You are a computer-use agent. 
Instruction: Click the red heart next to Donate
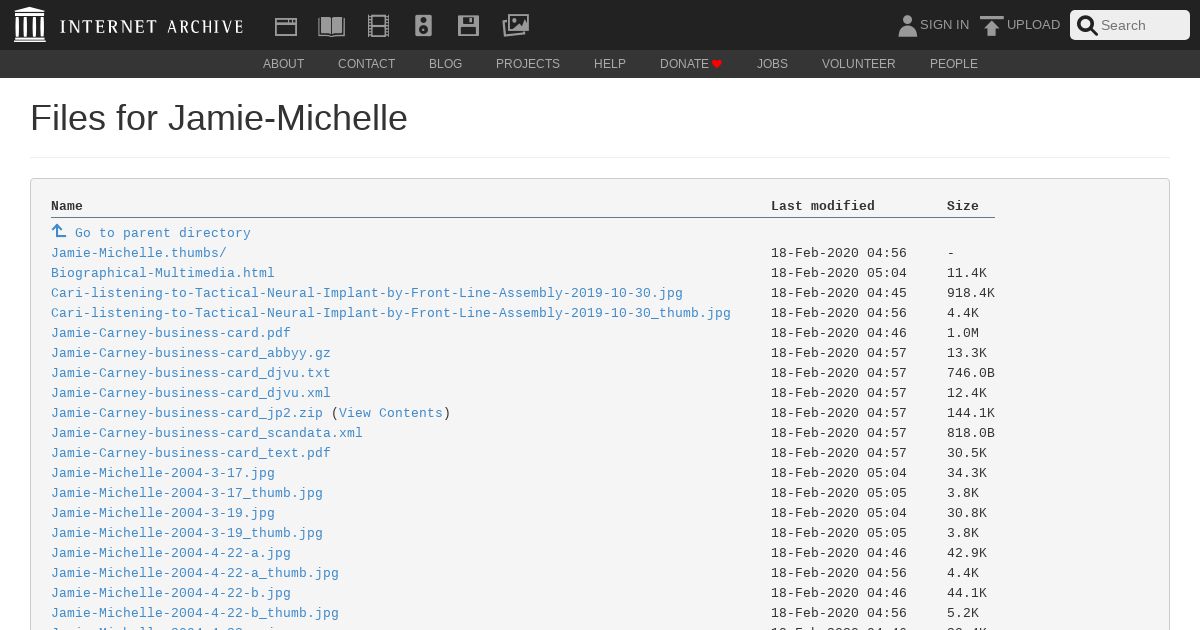click(x=717, y=64)
